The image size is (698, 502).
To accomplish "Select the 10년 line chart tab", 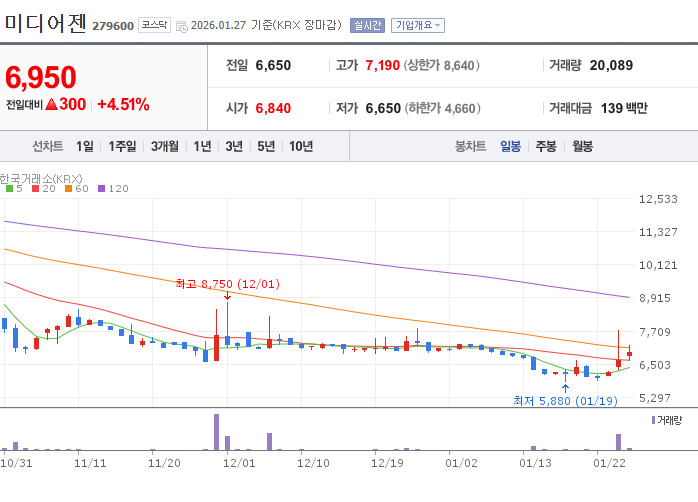I will click(x=301, y=146).
